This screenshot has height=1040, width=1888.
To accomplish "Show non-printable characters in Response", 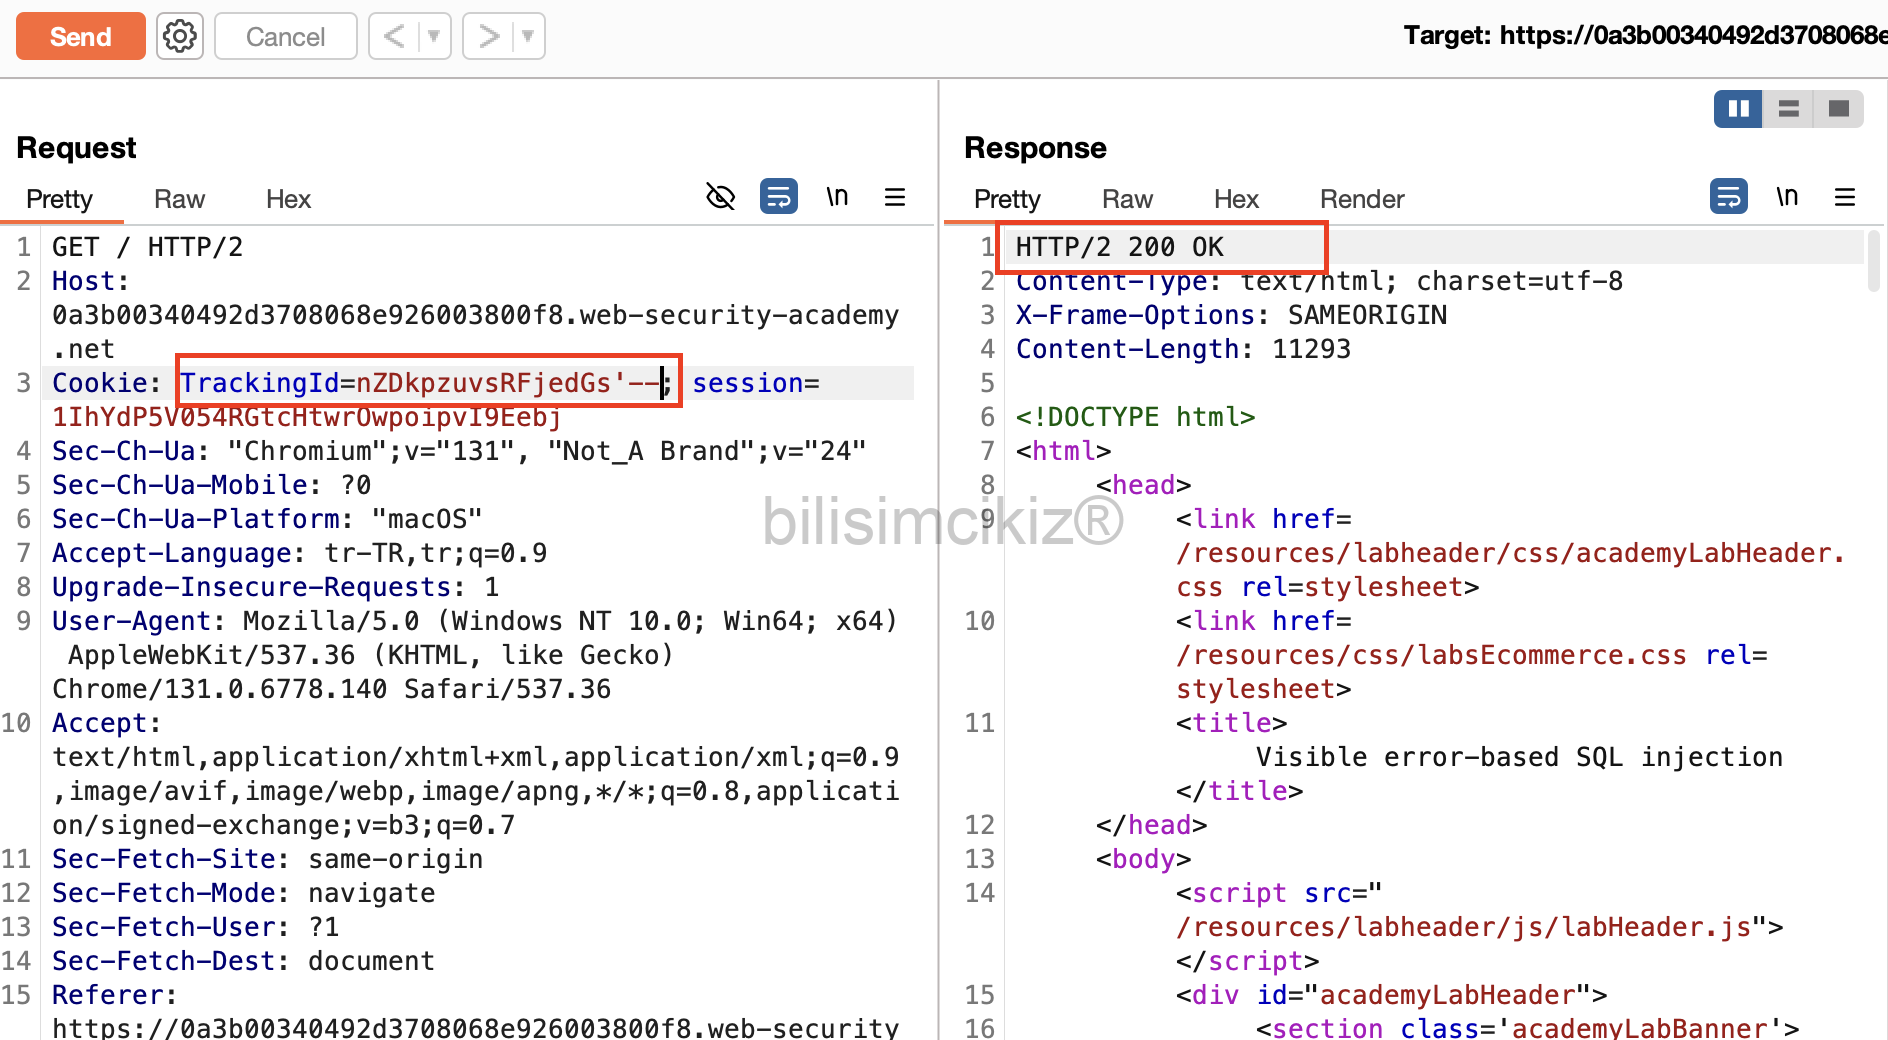I will click(x=1787, y=197).
